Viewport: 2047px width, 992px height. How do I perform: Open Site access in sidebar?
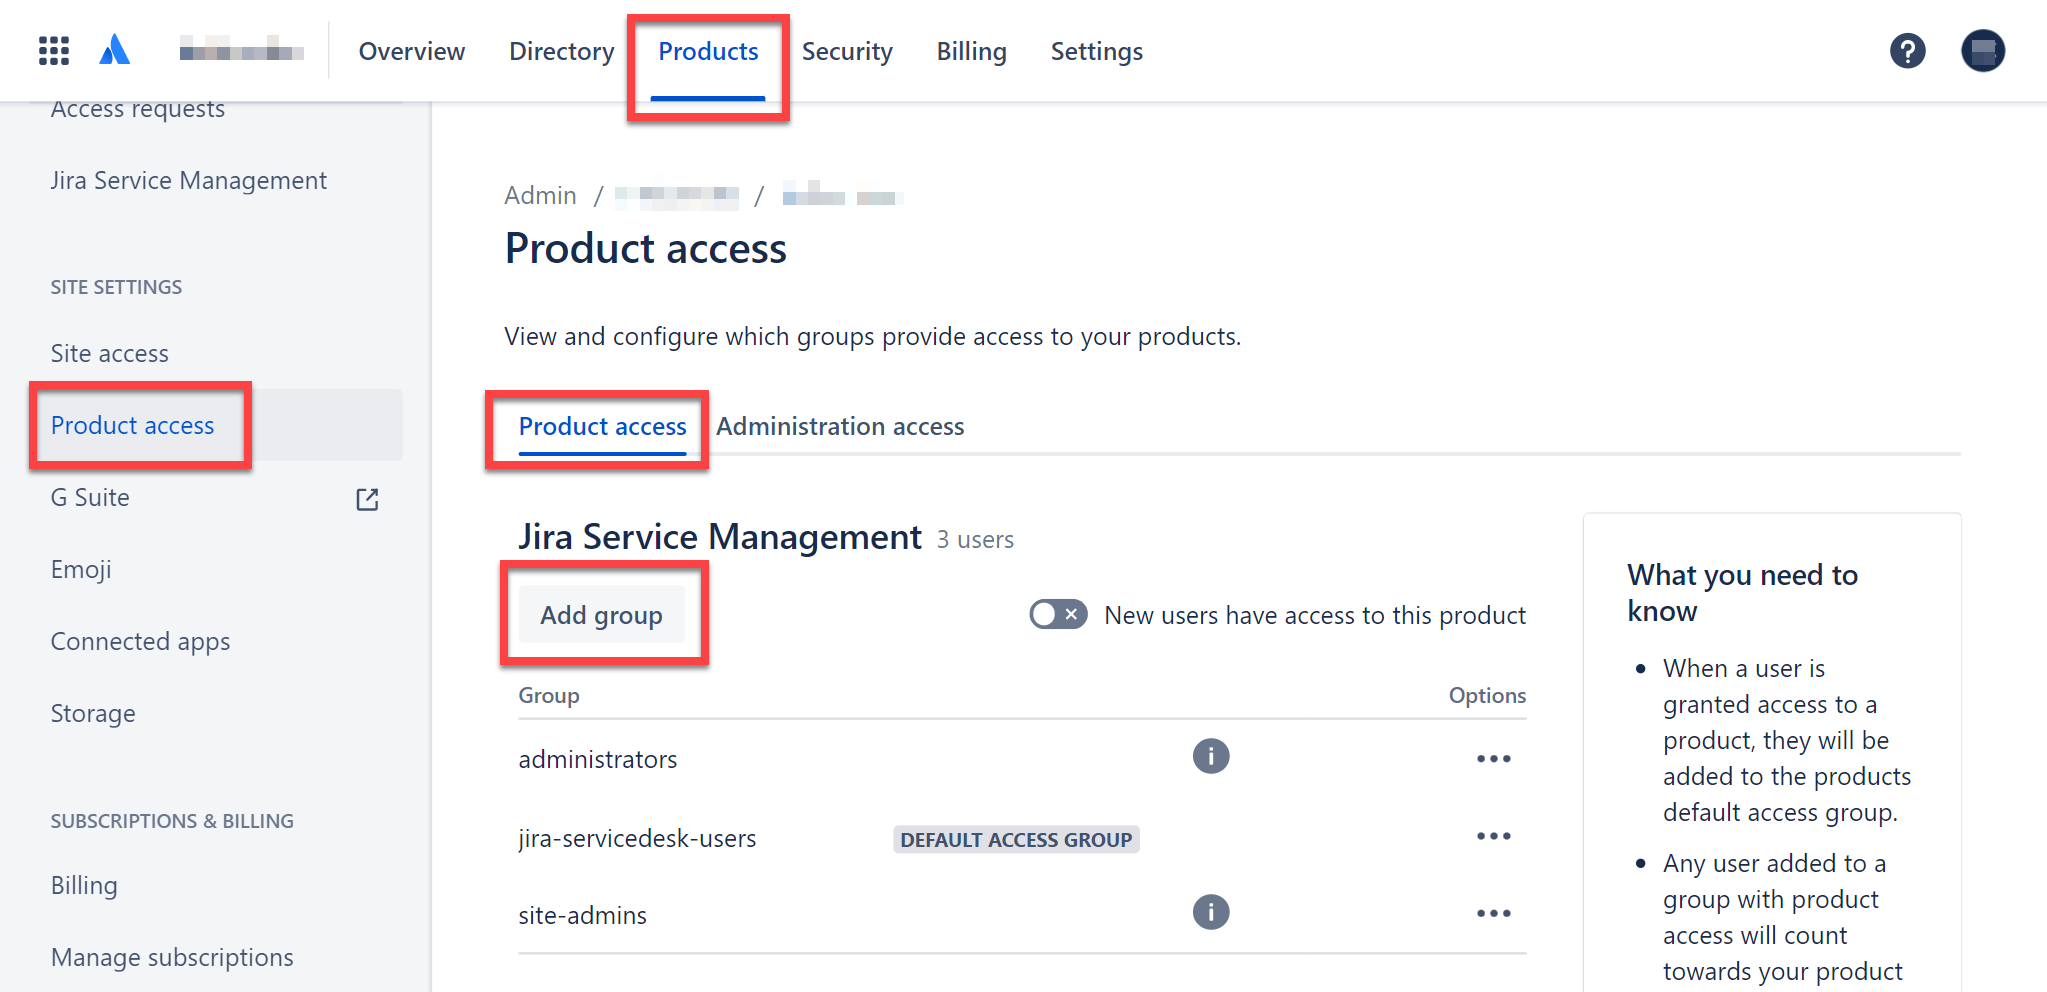tap(110, 353)
